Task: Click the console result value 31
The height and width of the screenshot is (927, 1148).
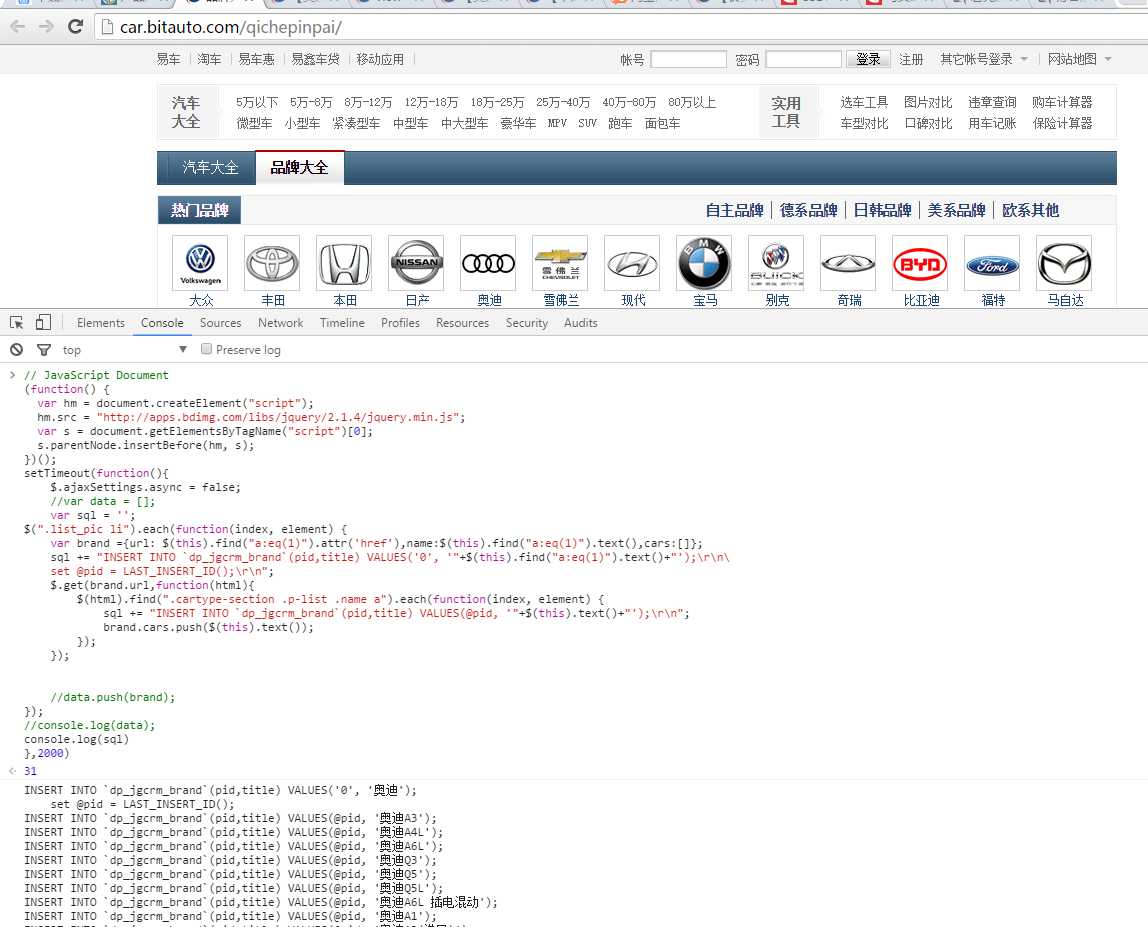Action: pos(30,771)
